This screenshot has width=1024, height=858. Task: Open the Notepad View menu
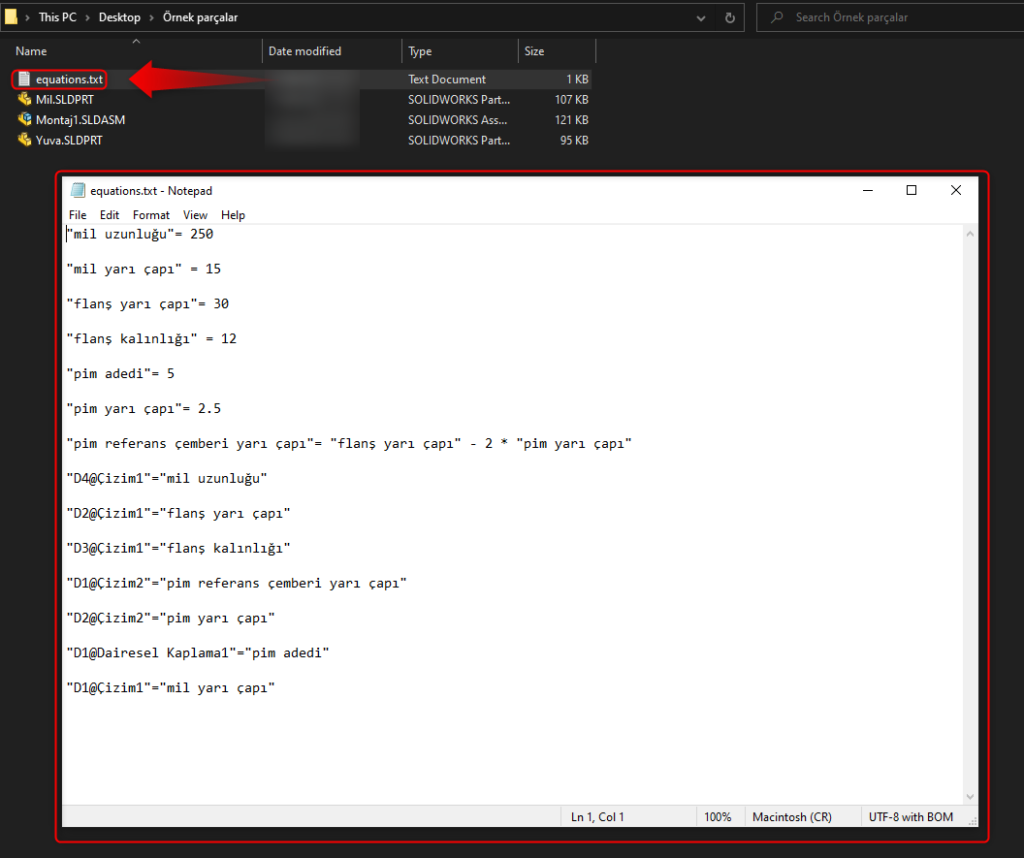click(195, 215)
